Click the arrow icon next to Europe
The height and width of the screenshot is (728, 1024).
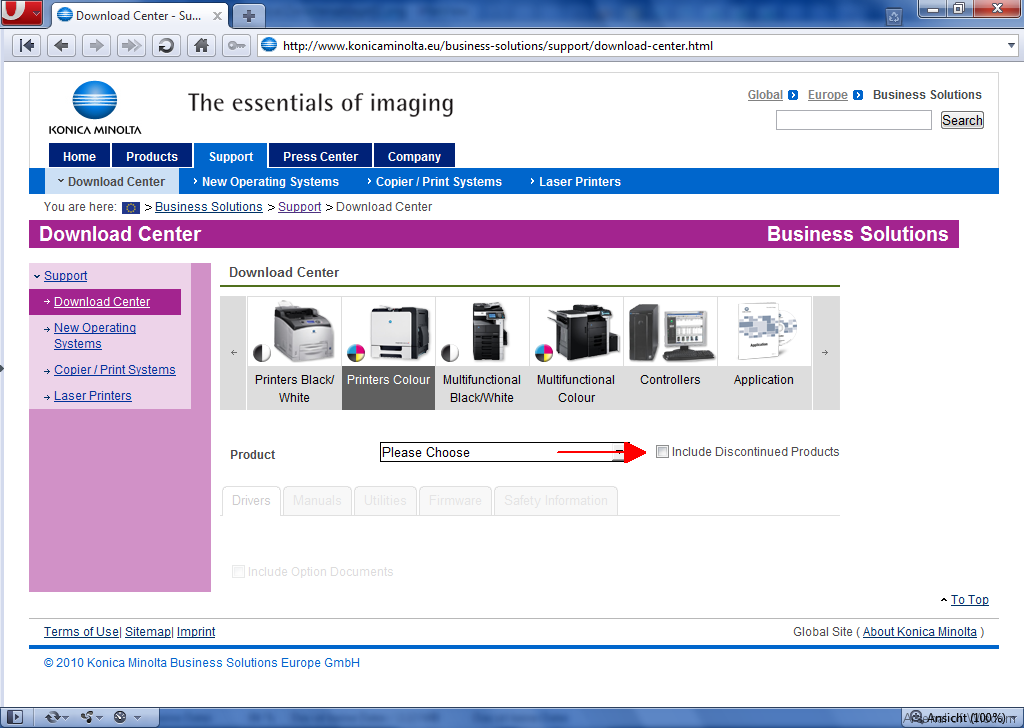click(858, 95)
